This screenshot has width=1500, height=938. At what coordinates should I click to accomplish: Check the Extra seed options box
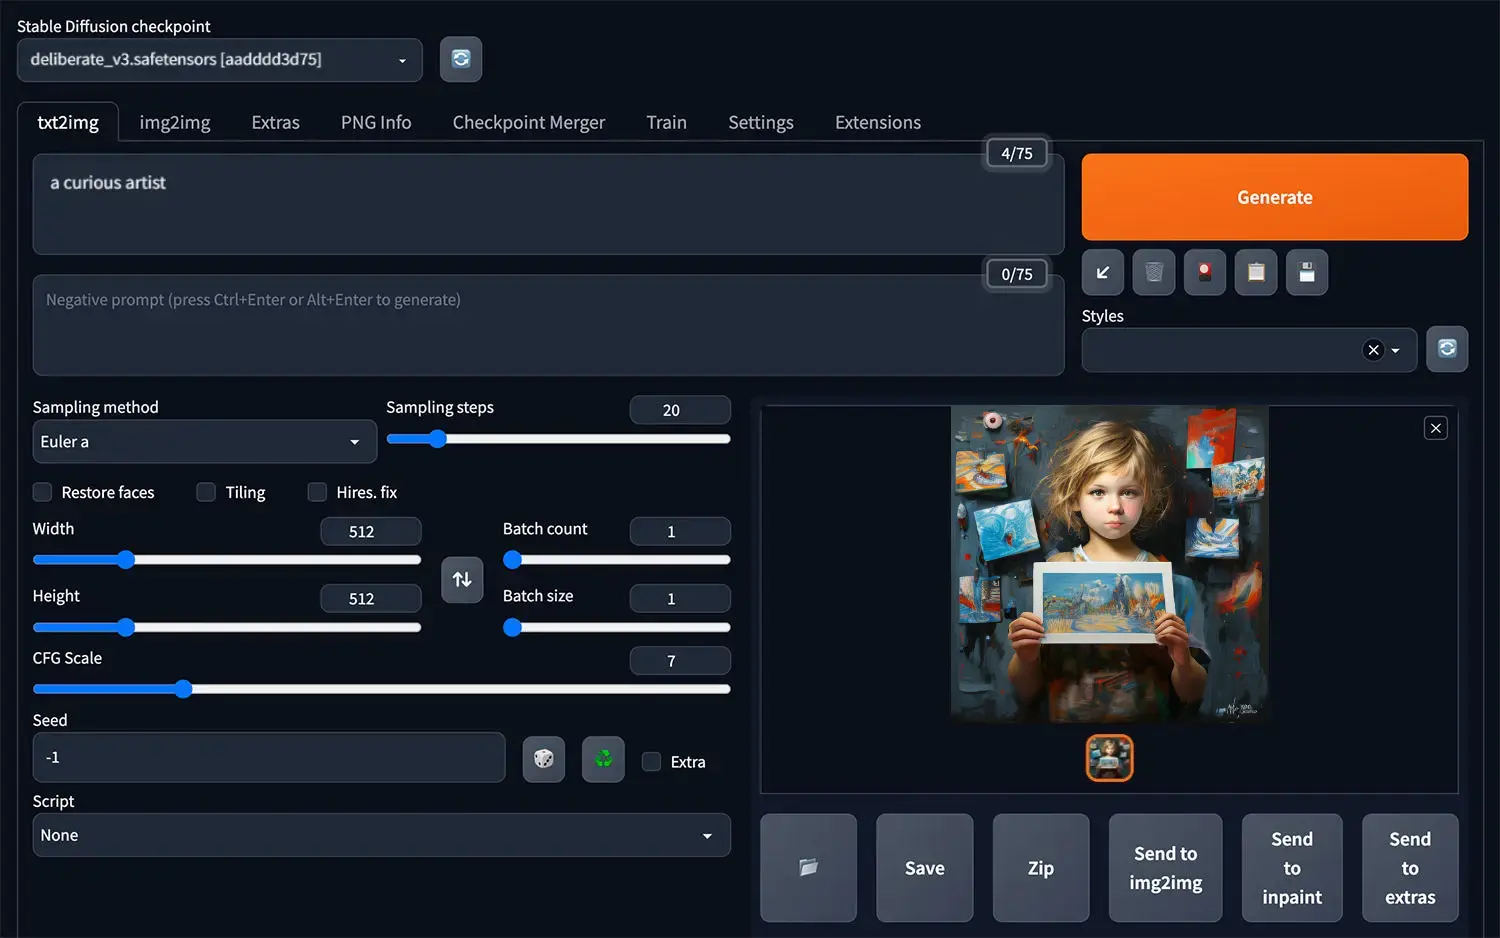coord(651,762)
